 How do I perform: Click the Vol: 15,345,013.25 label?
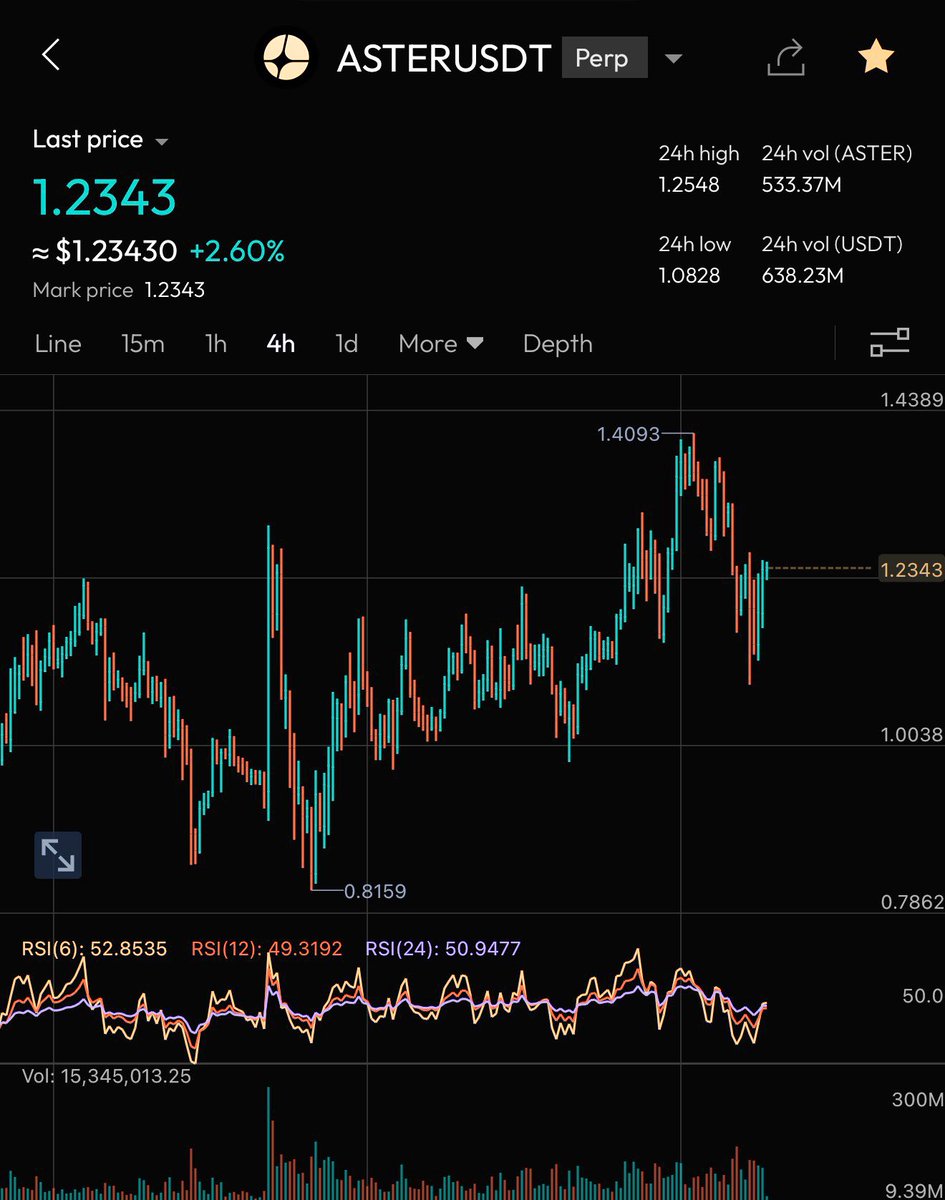(106, 1076)
